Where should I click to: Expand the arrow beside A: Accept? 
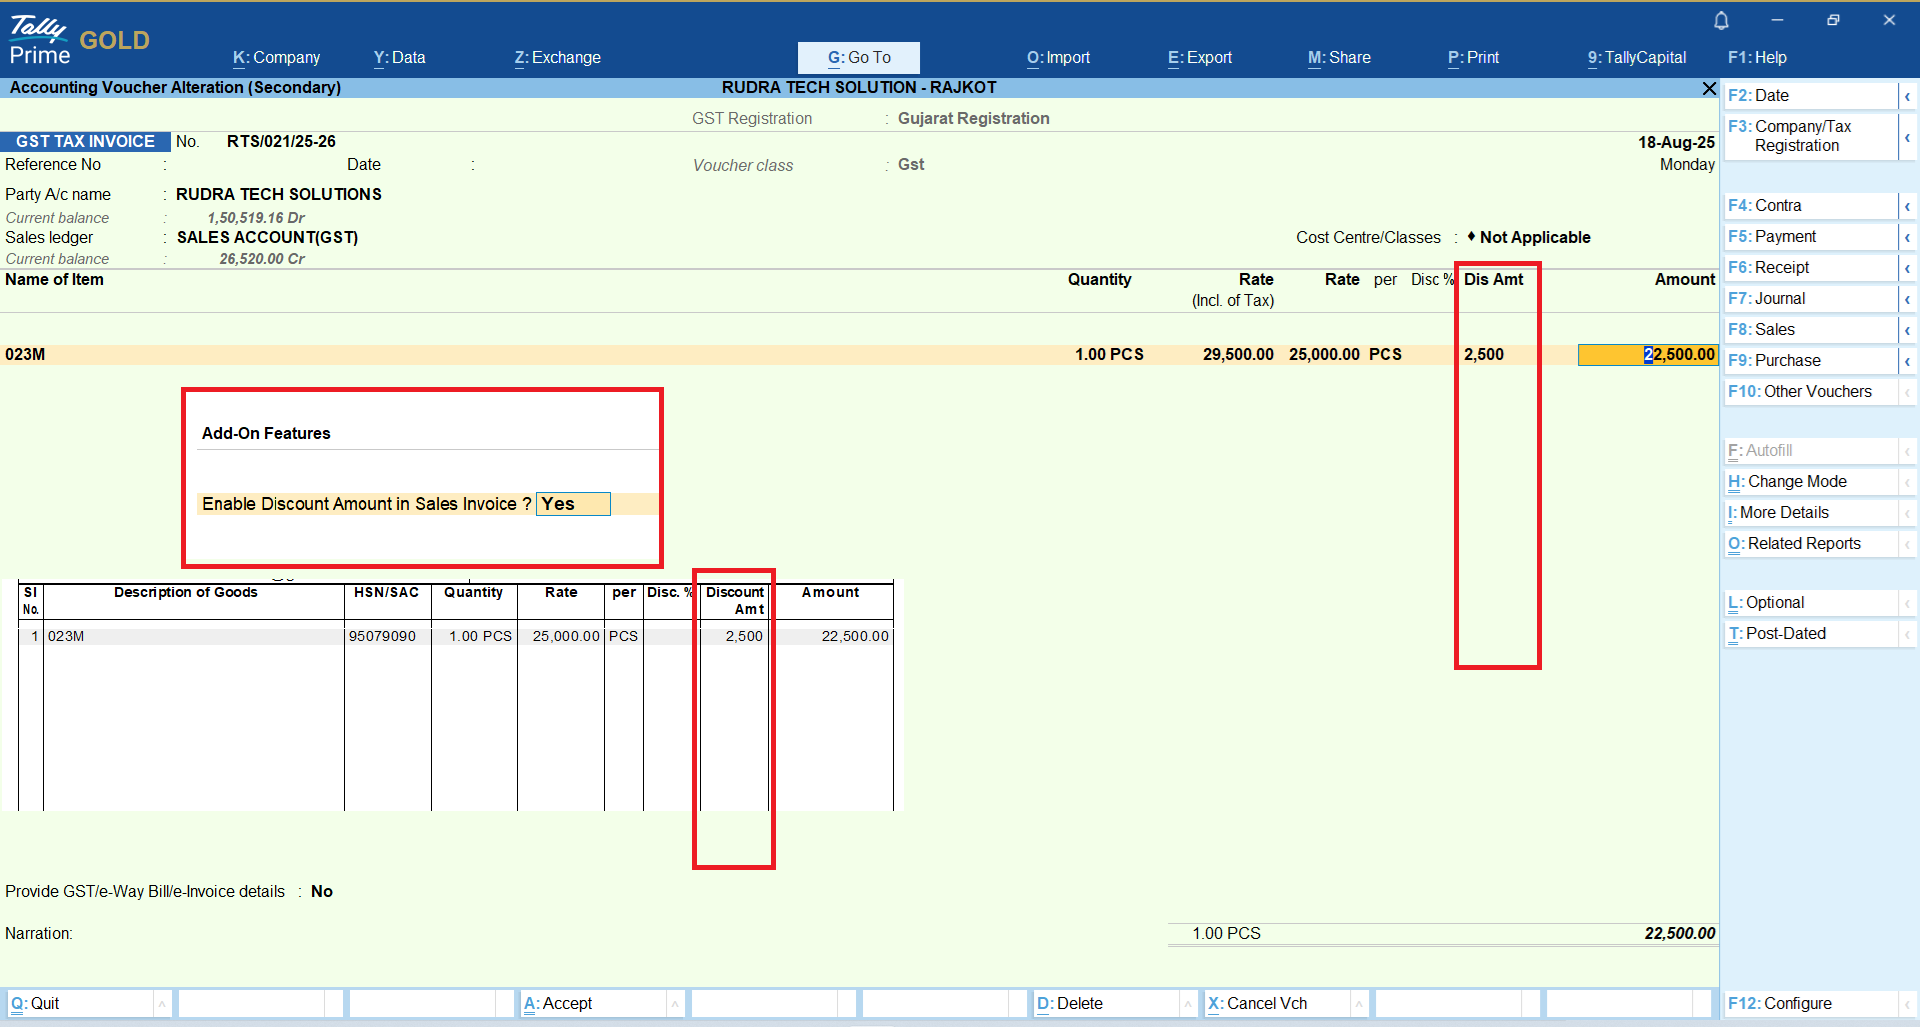675,1004
